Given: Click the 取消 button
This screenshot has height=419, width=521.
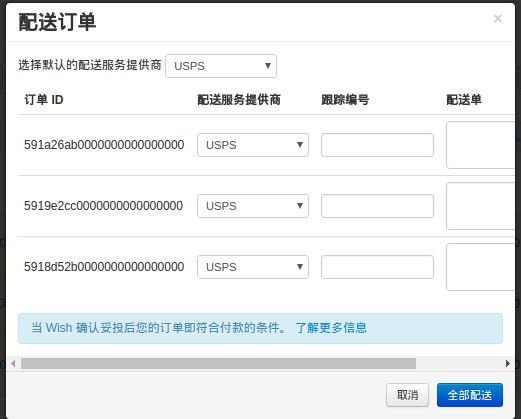Looking at the screenshot, I should pos(407,395).
